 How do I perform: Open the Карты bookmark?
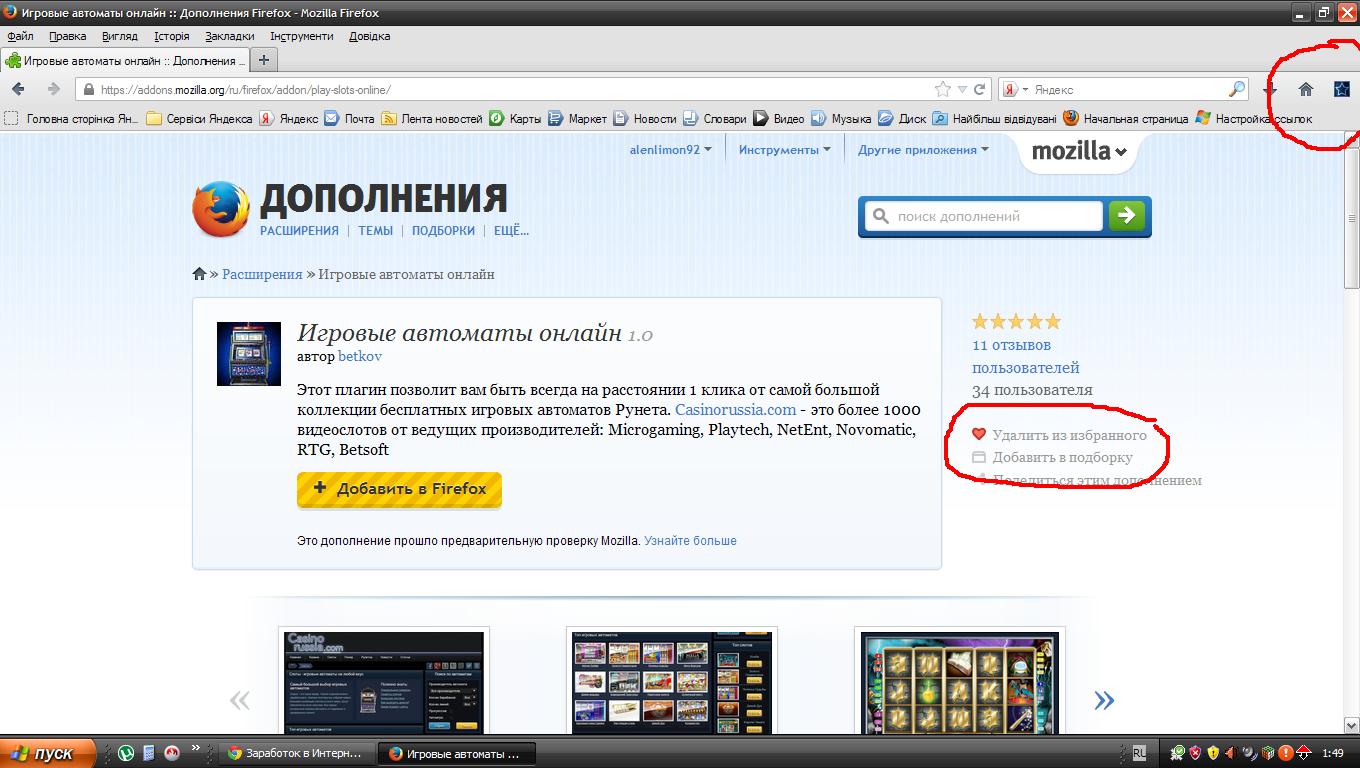(515, 118)
